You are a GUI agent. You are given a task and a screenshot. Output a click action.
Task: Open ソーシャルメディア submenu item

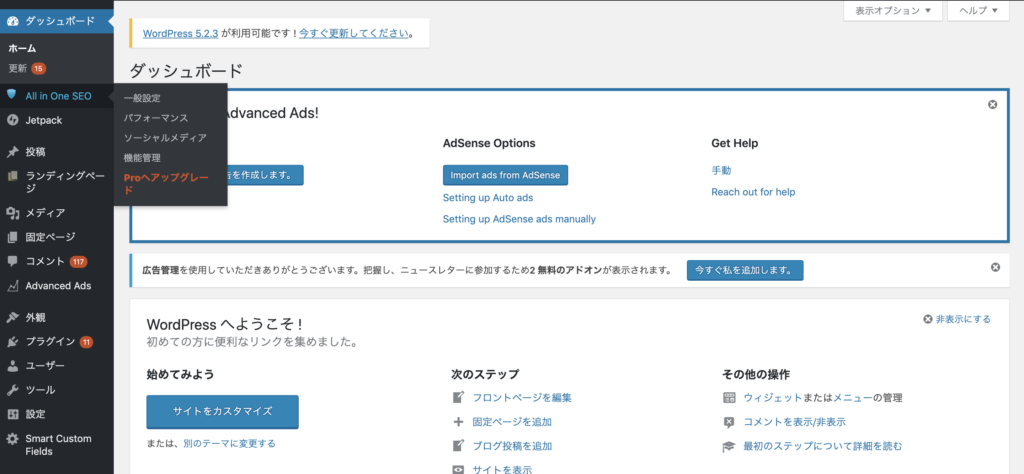tap(165, 138)
